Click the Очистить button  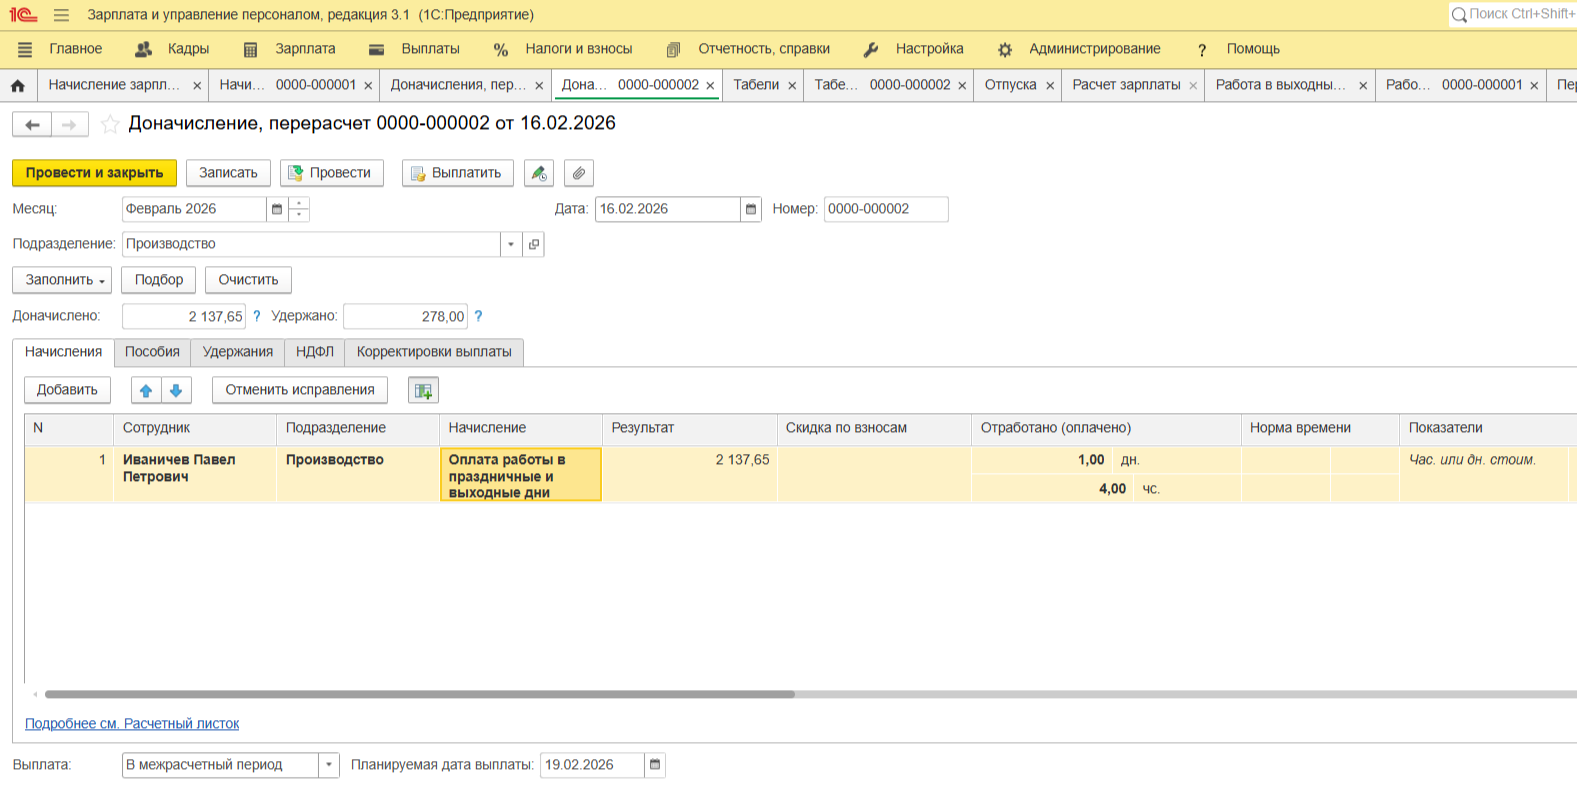(x=248, y=280)
